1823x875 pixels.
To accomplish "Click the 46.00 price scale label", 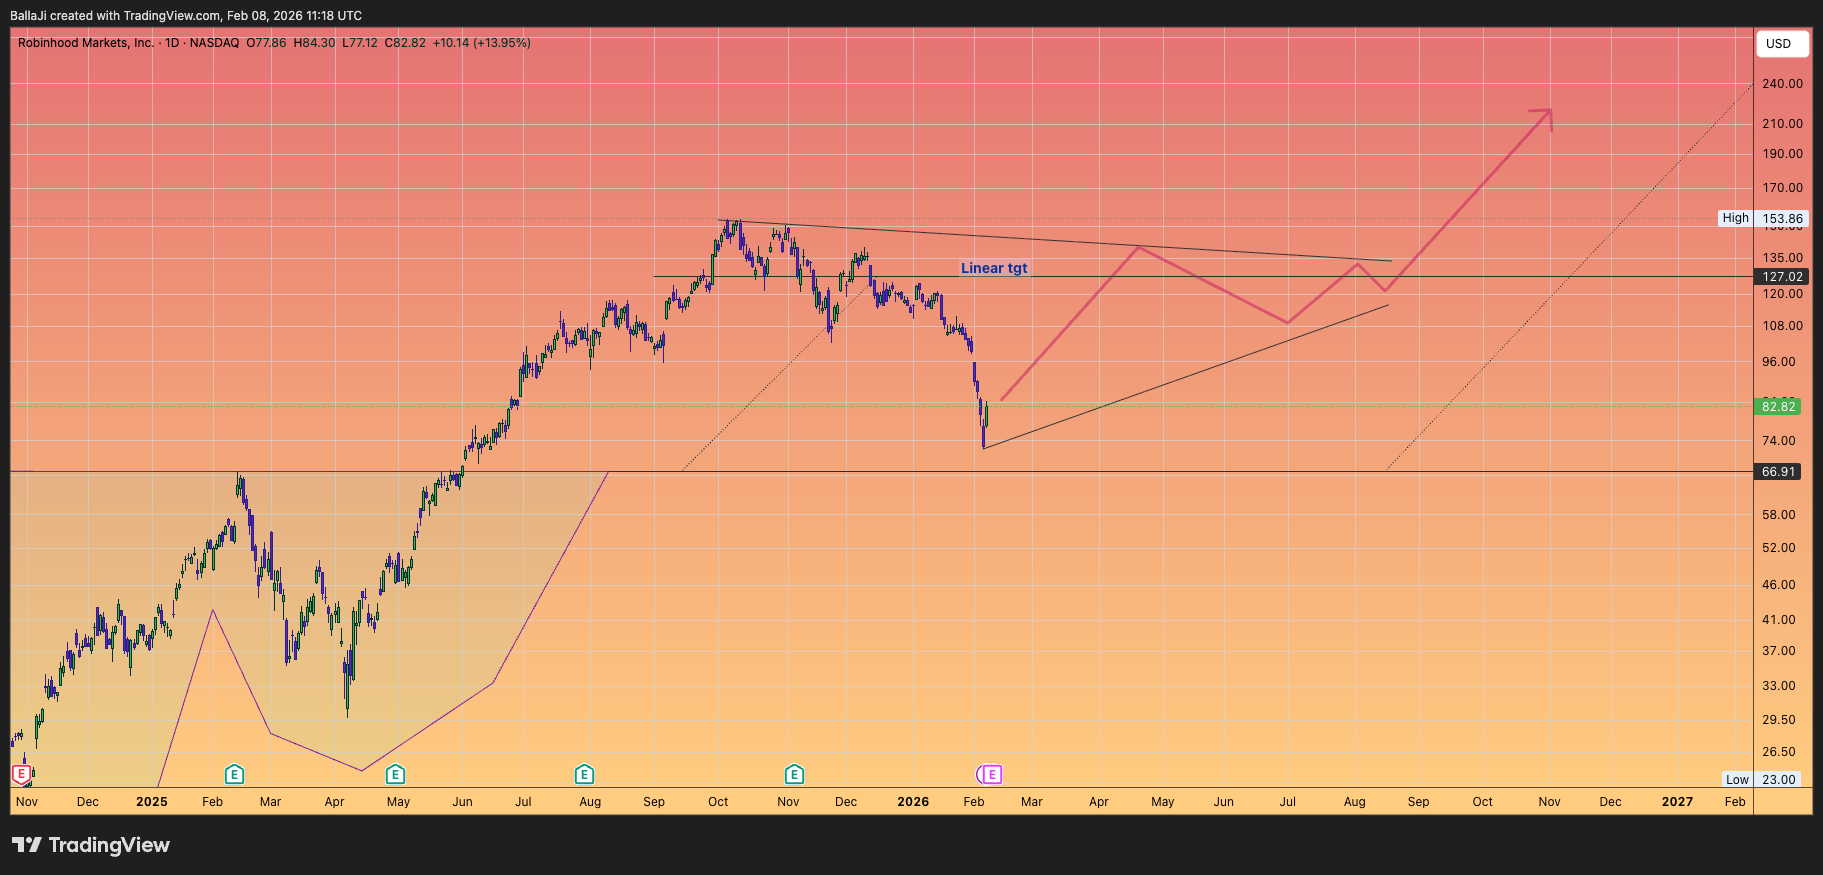I will pos(1779,585).
